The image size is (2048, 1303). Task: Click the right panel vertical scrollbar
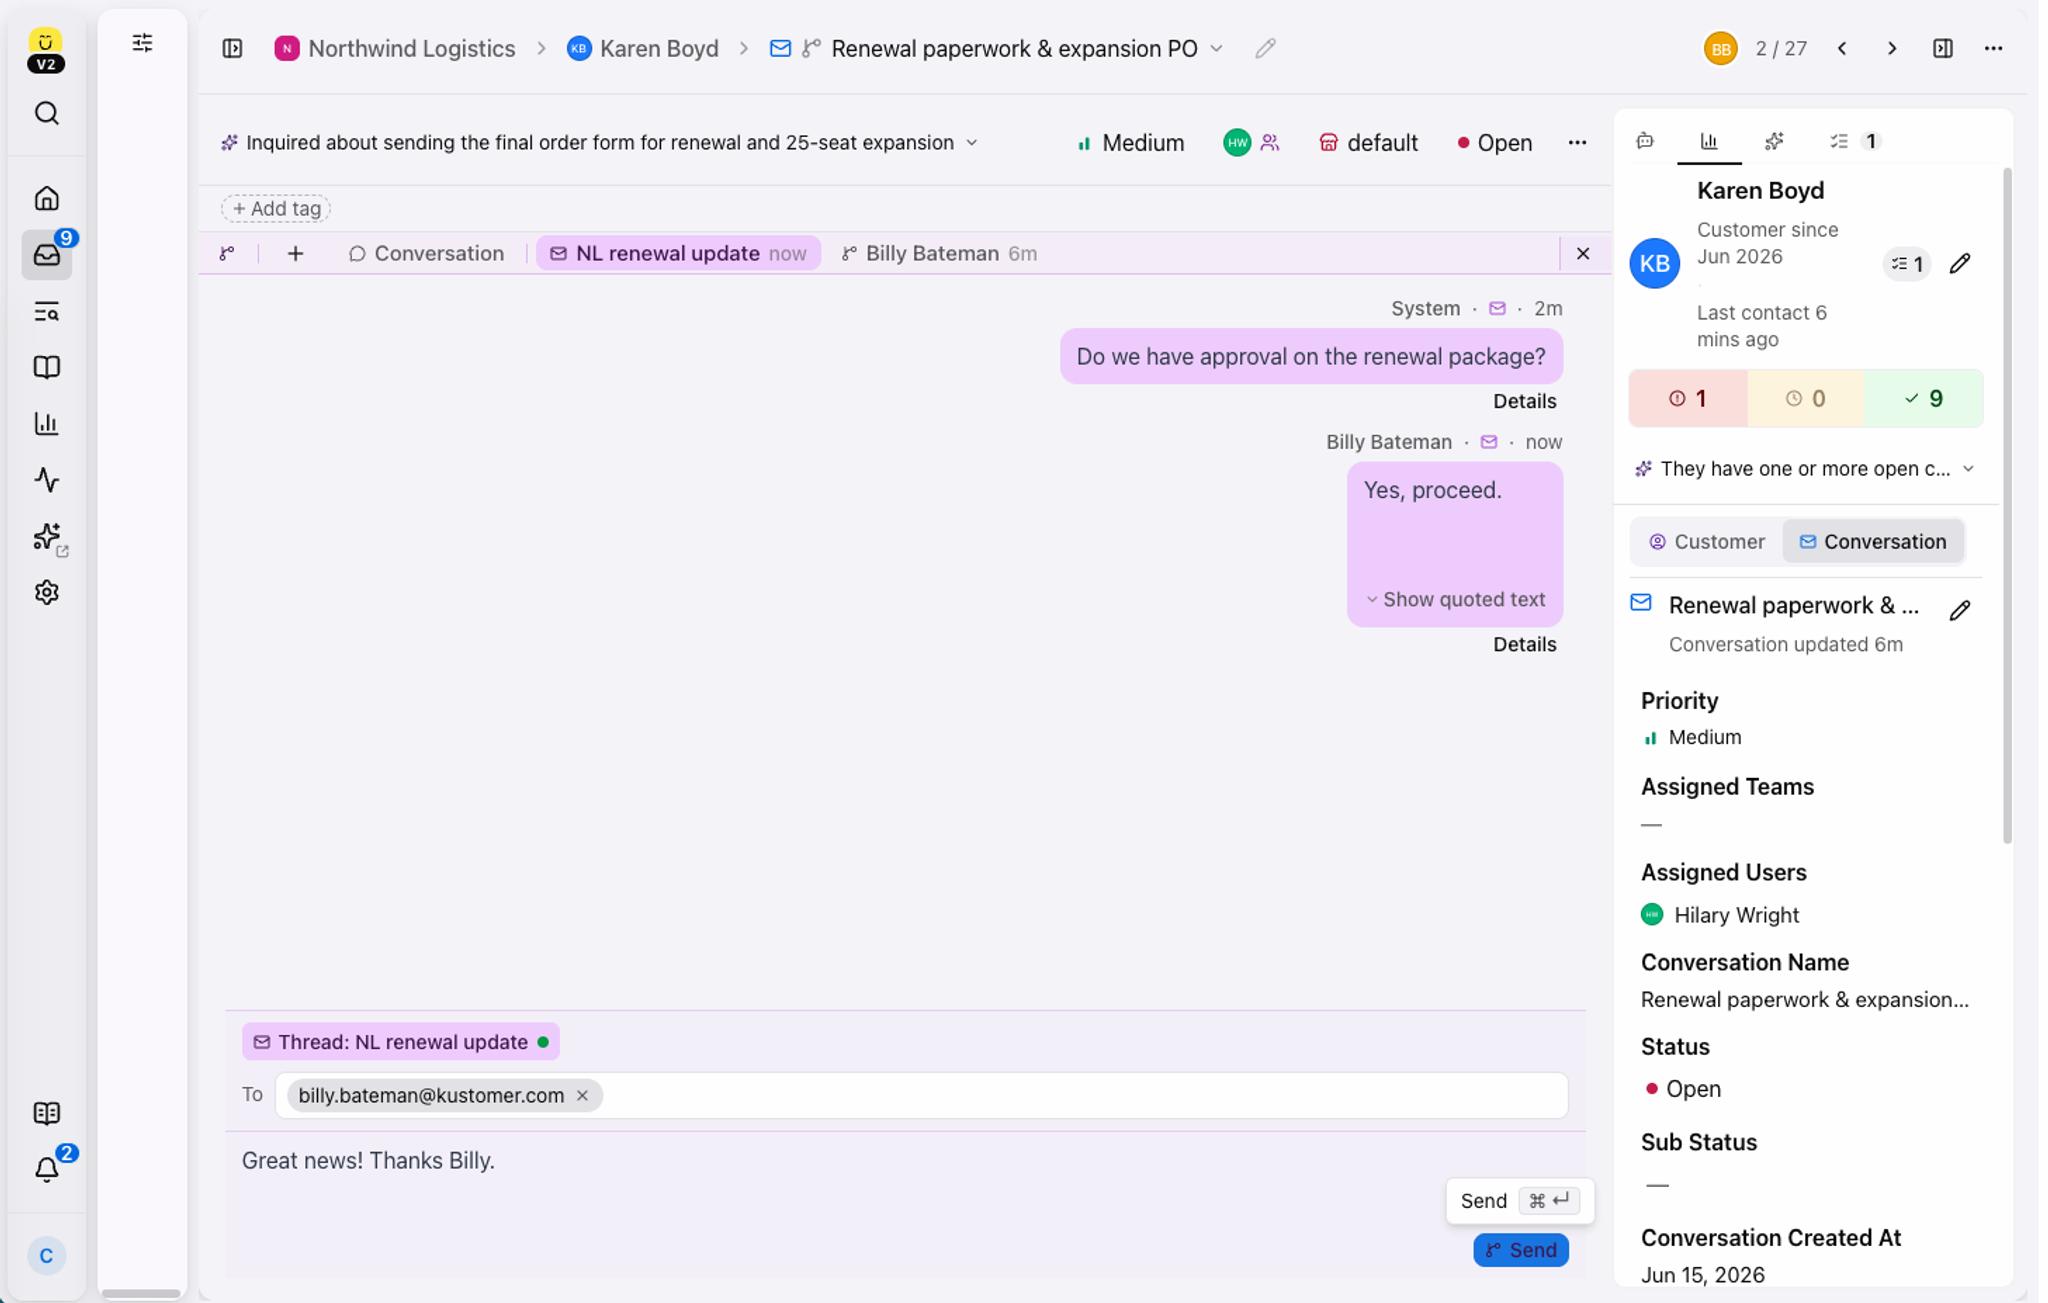pyautogui.click(x=2006, y=505)
